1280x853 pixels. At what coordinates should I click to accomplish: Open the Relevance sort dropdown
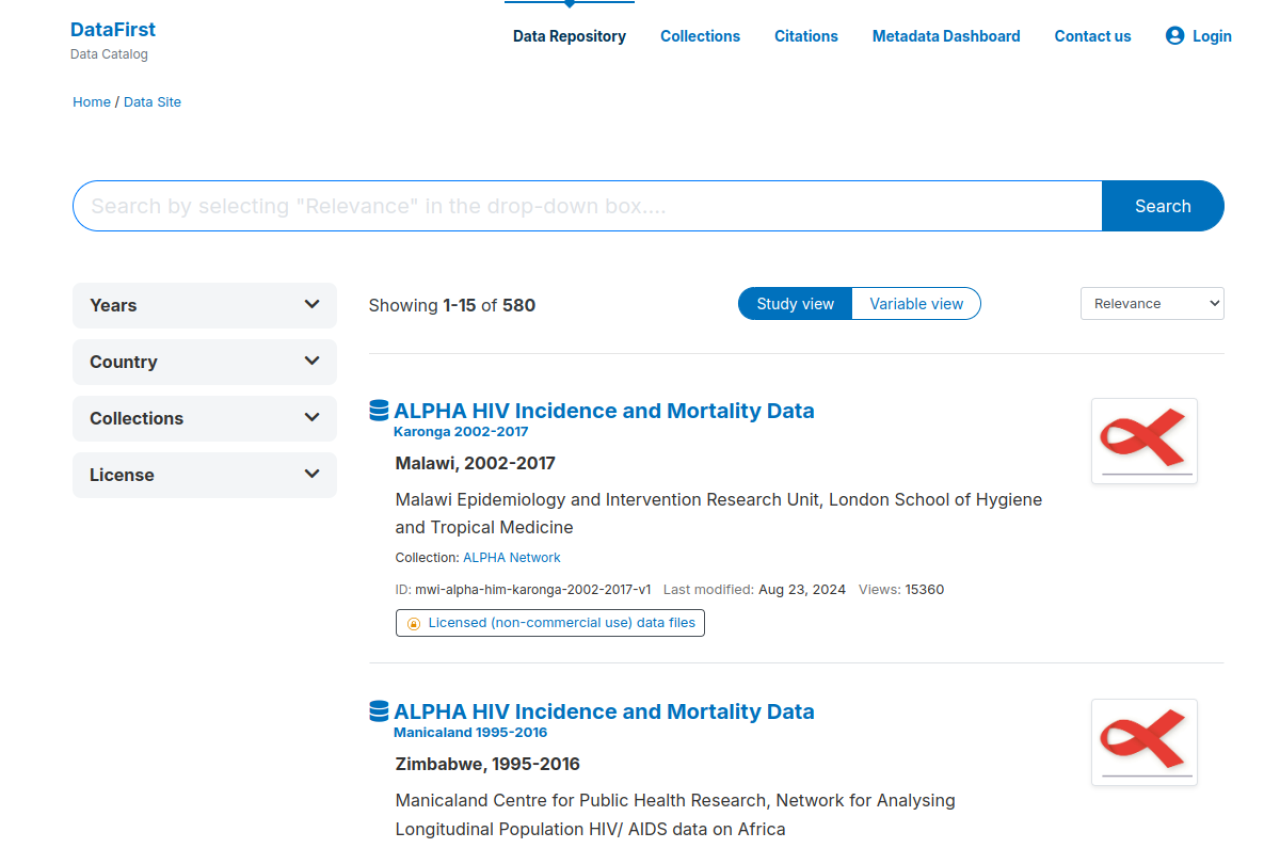1152,304
